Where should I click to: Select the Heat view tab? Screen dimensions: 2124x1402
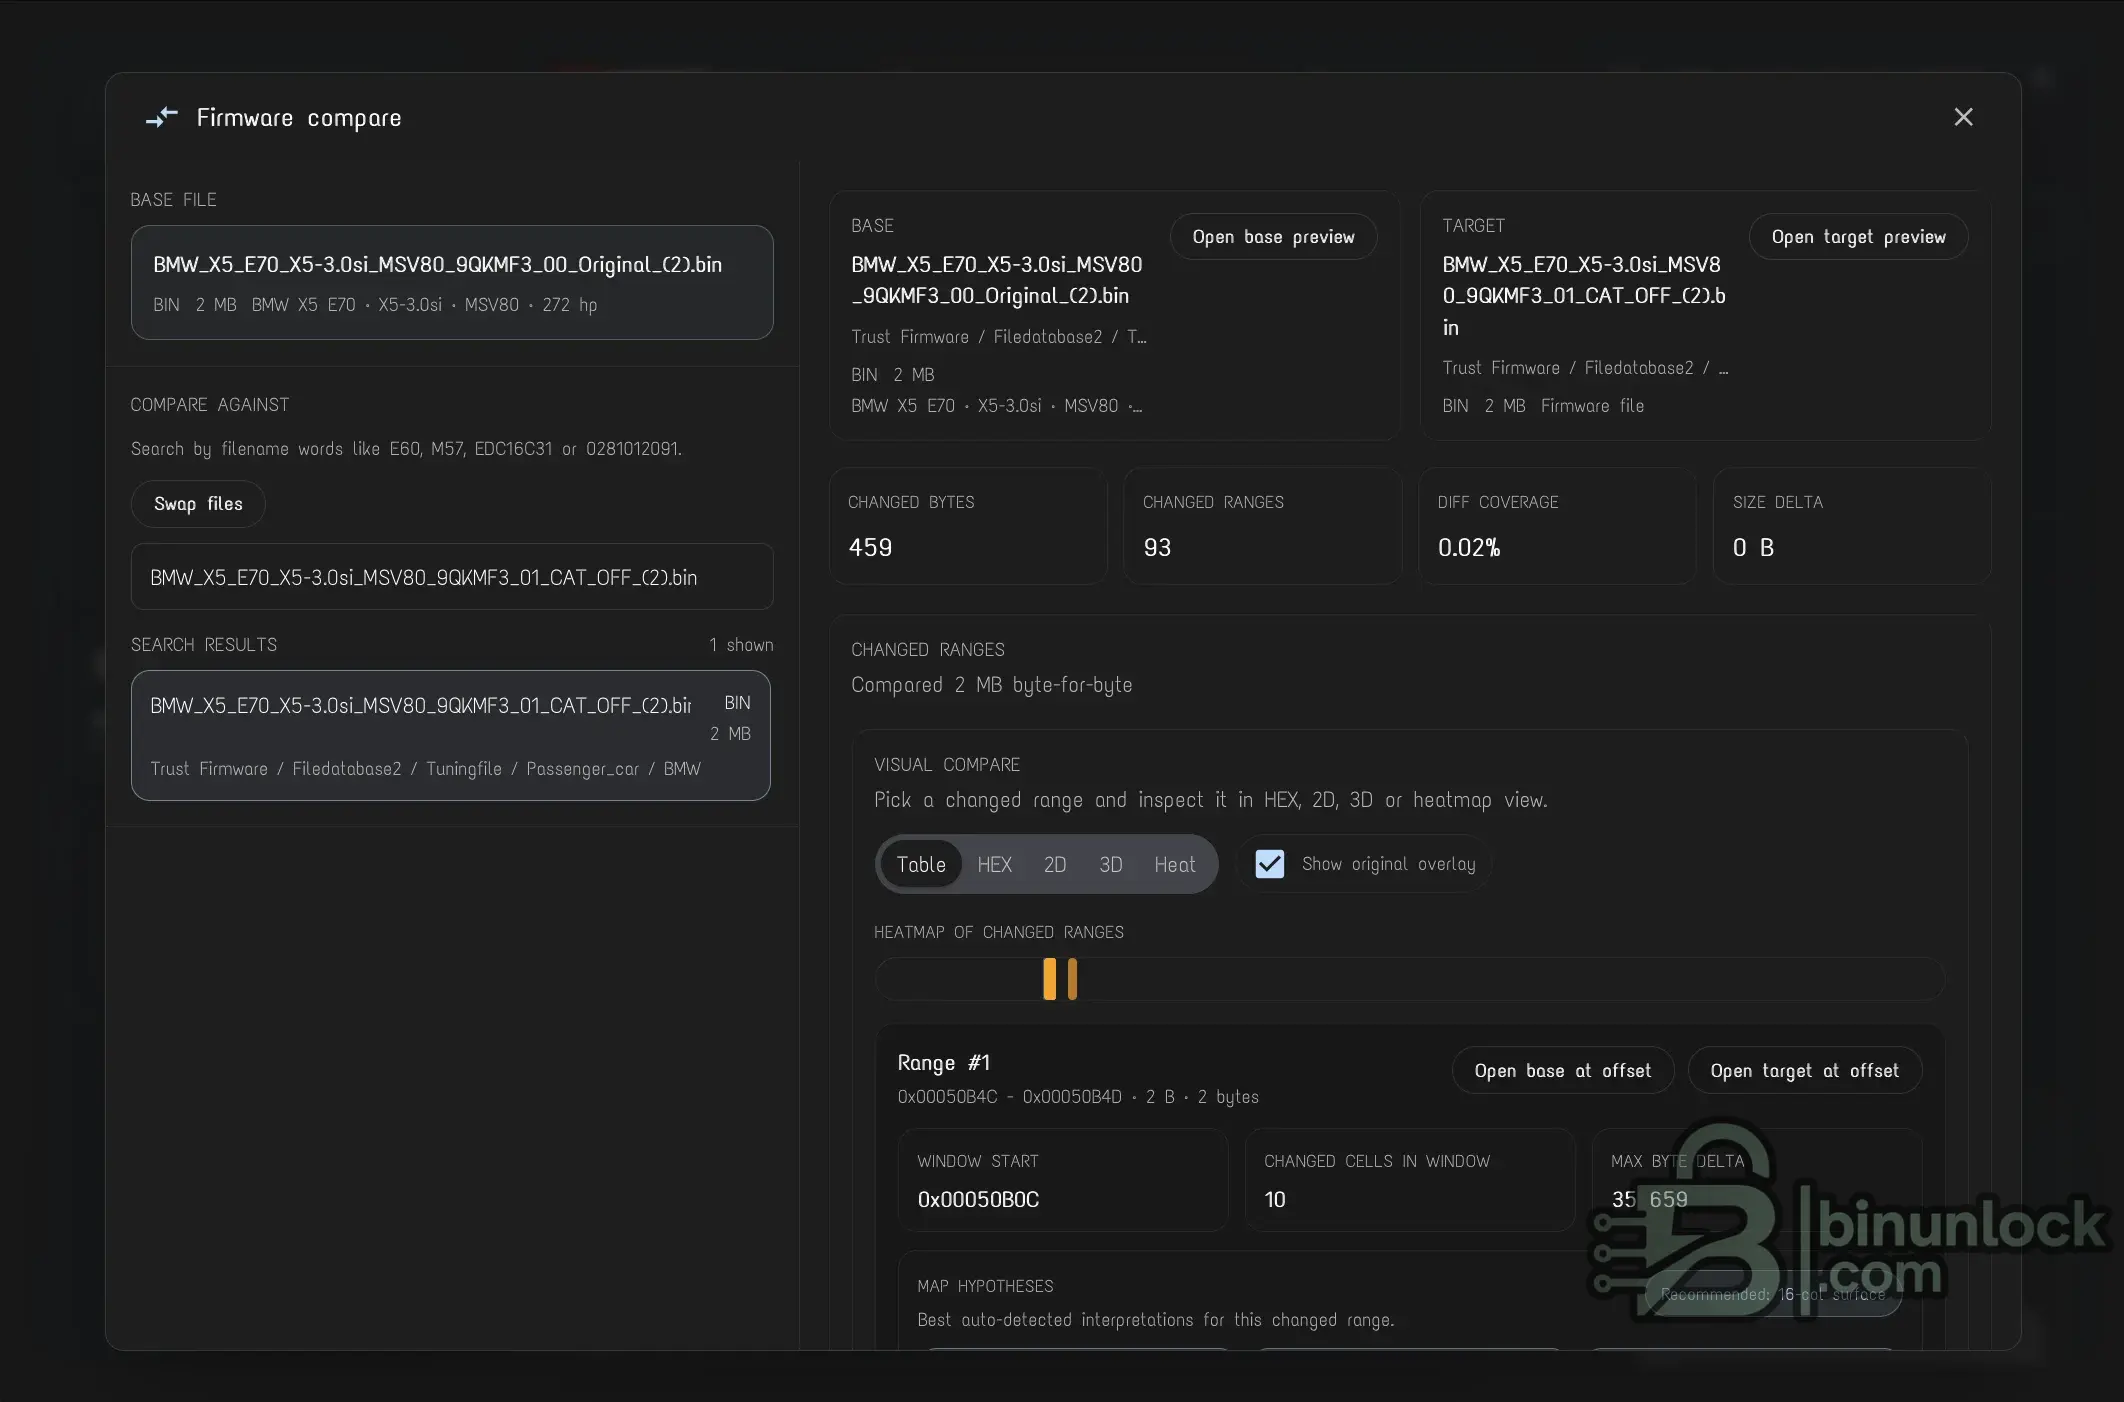[x=1174, y=864]
